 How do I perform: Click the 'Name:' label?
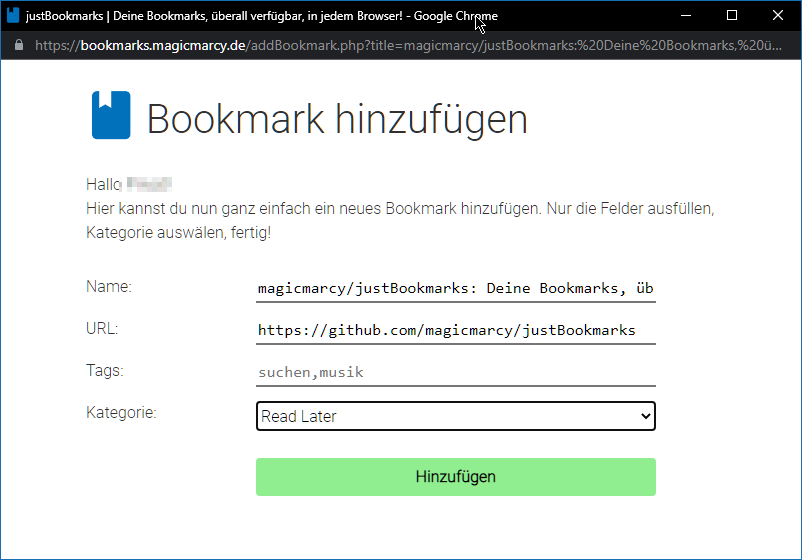coord(109,286)
